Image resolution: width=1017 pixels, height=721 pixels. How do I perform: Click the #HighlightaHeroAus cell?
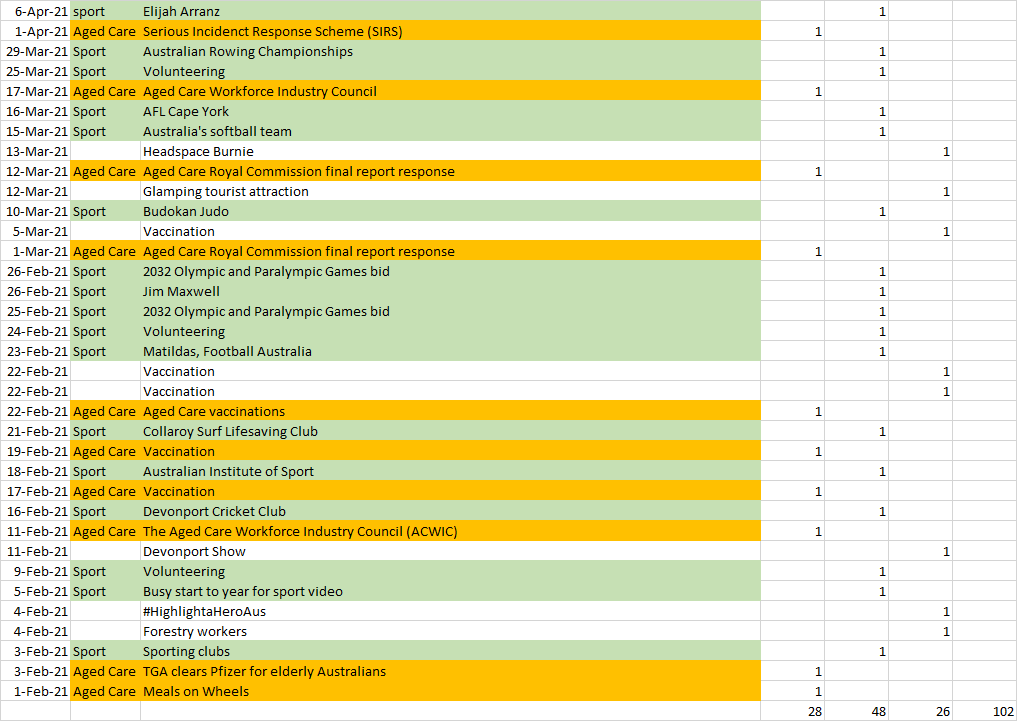[450, 611]
